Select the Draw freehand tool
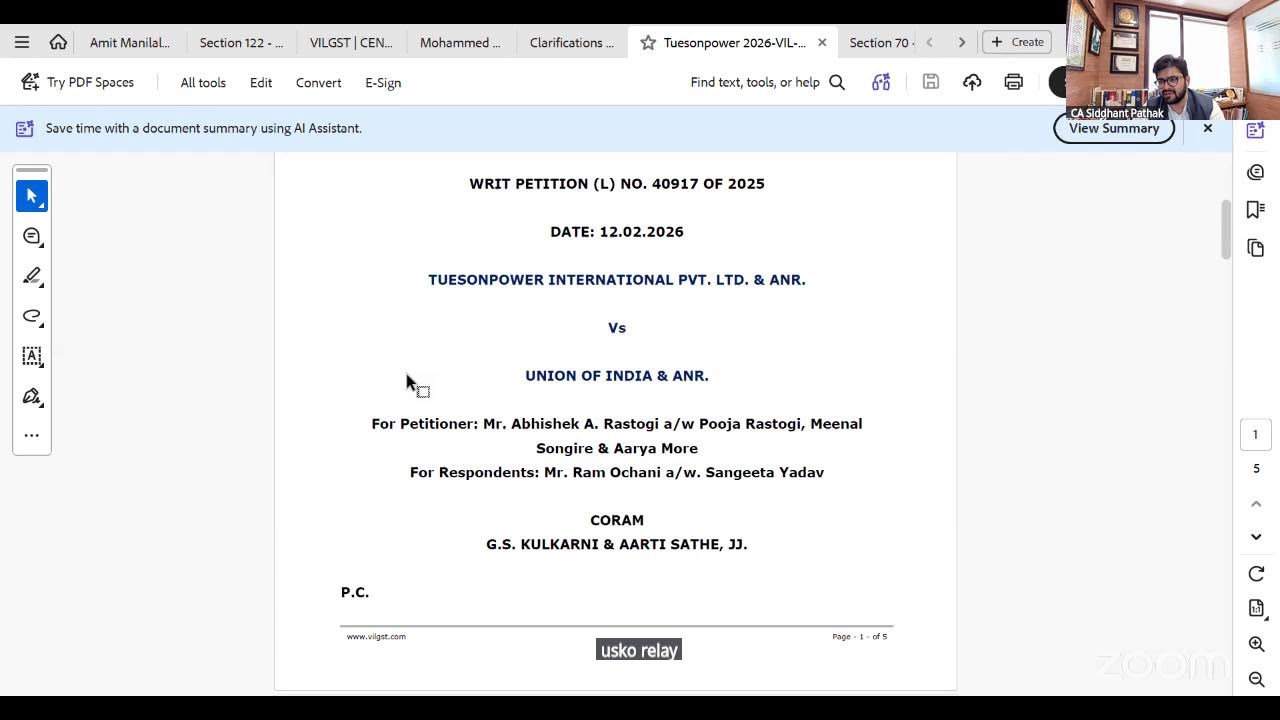The image size is (1280, 720). [32, 316]
